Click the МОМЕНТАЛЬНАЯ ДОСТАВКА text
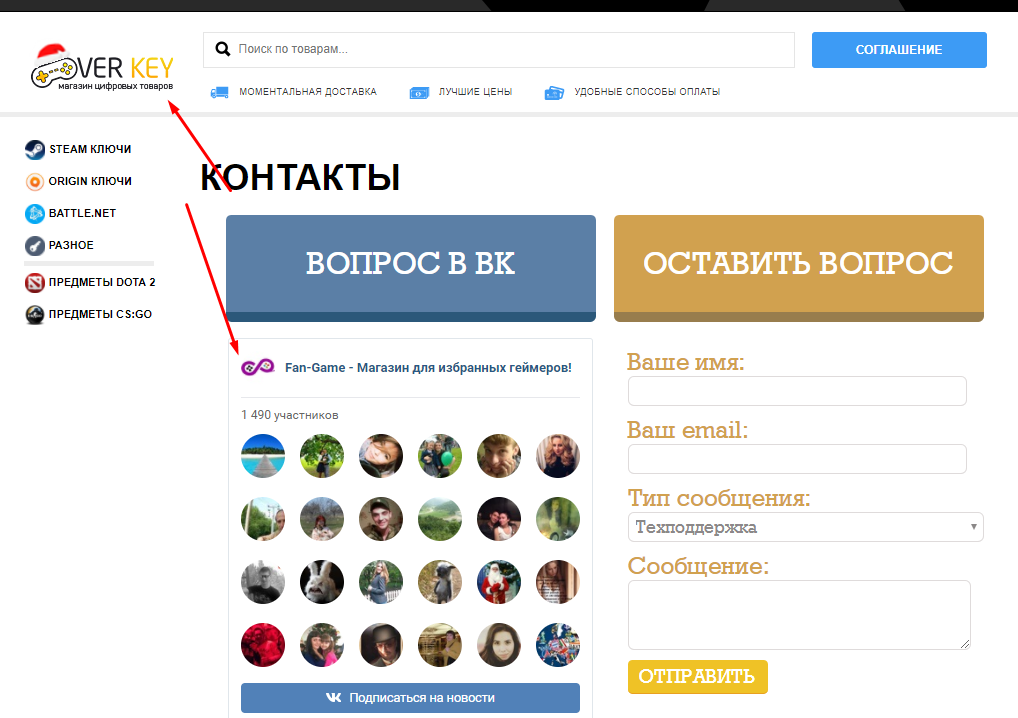This screenshot has width=1018, height=718. (x=308, y=92)
